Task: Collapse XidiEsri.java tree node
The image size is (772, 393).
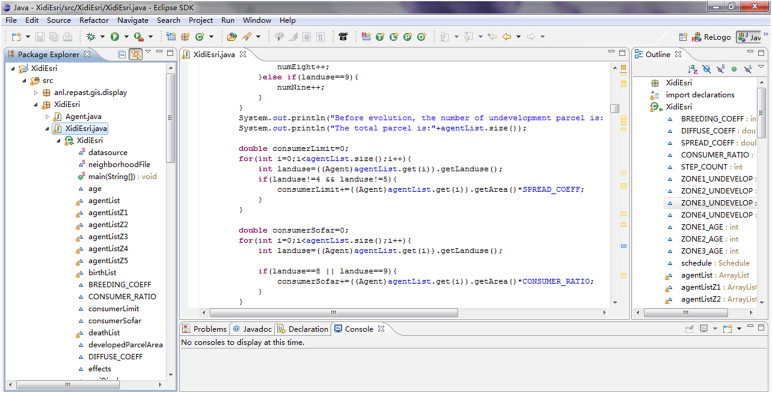Action: tap(47, 129)
